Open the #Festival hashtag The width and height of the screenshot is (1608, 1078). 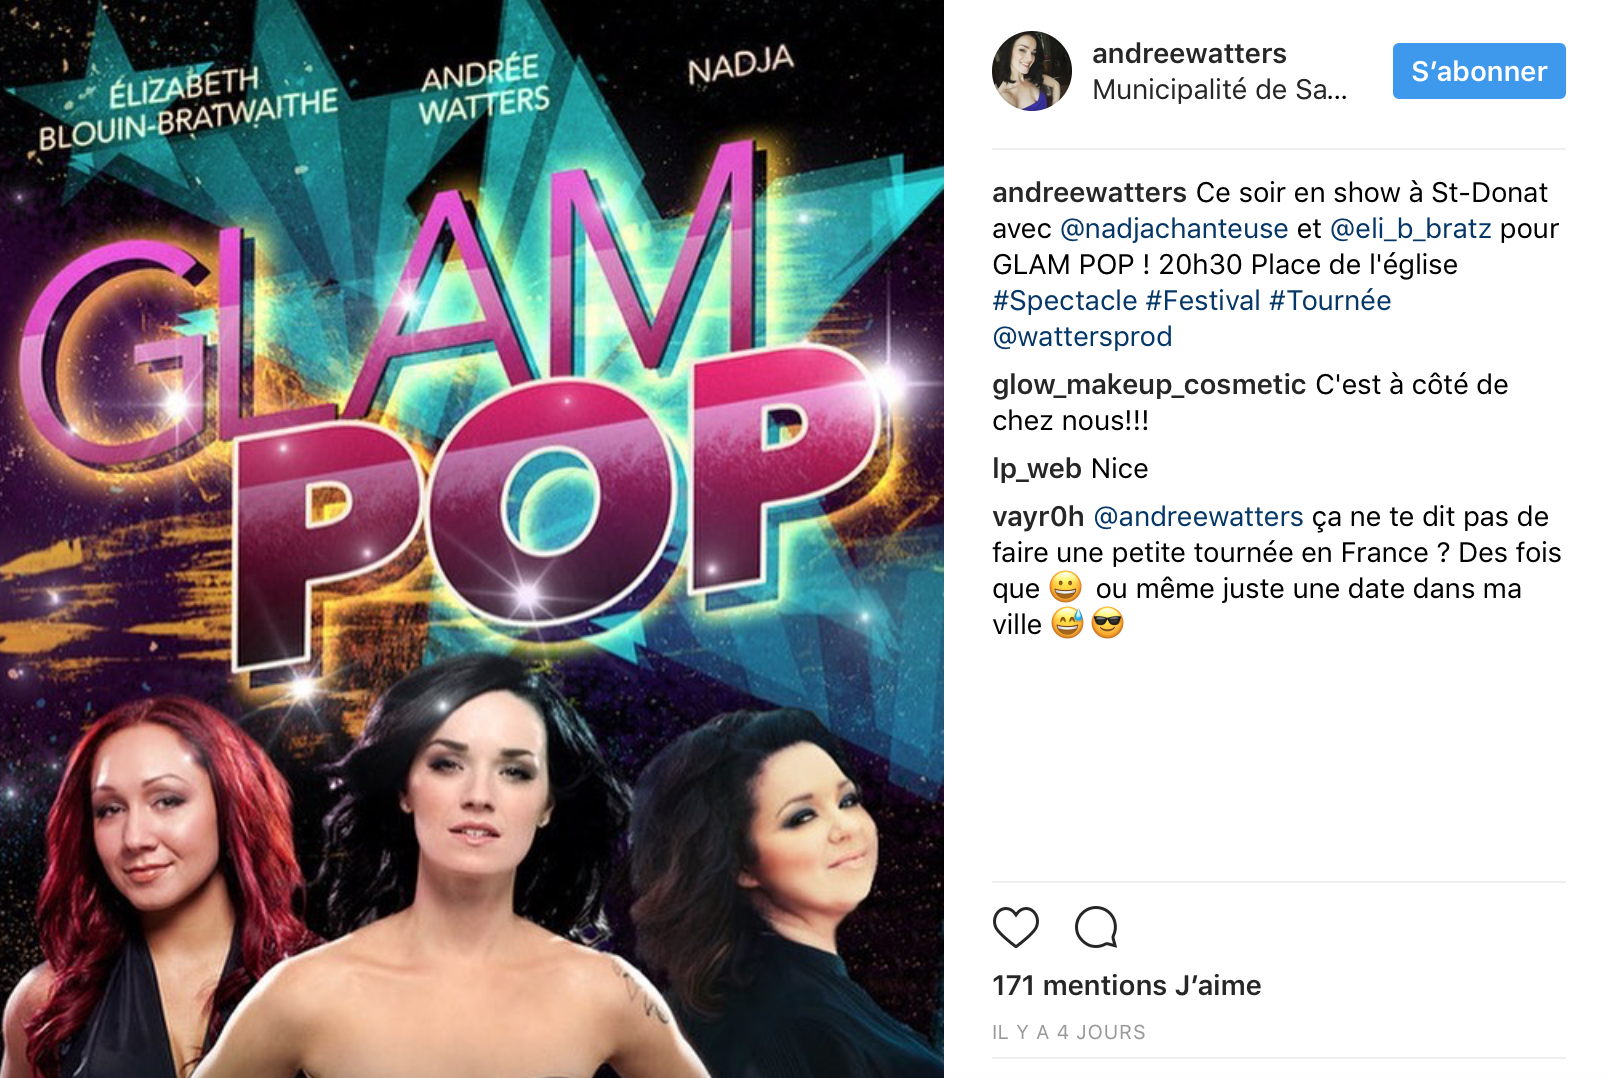[x=1203, y=301]
